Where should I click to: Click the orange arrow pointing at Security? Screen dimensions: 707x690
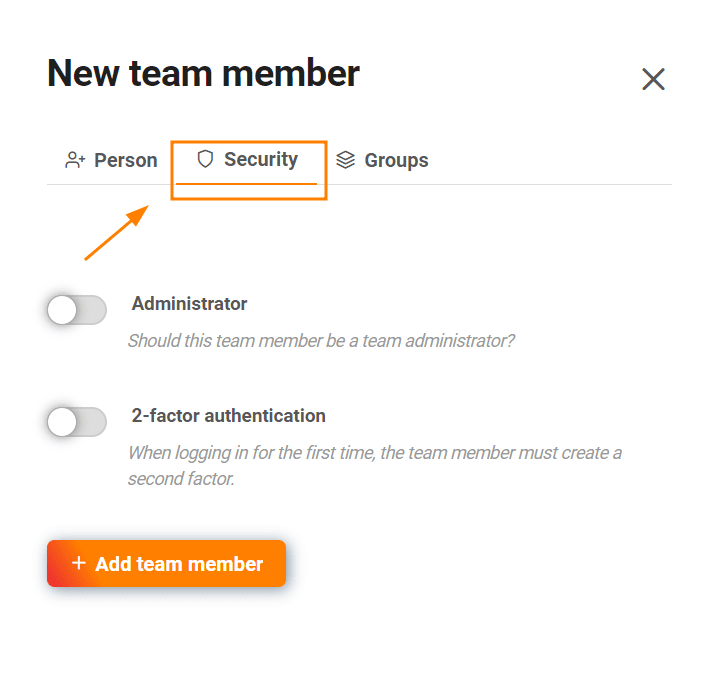116,234
